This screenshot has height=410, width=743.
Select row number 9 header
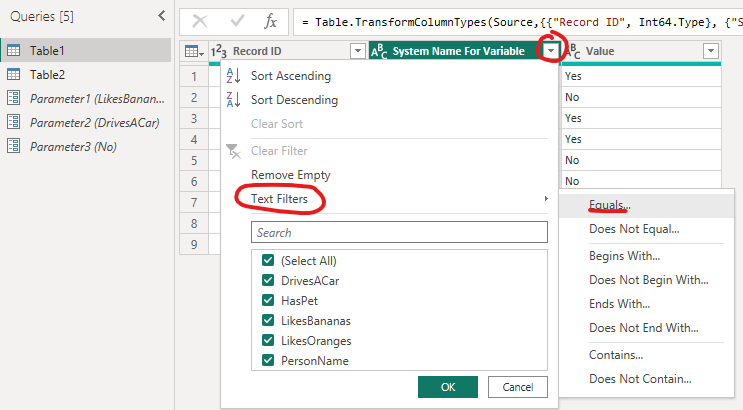tap(194, 244)
